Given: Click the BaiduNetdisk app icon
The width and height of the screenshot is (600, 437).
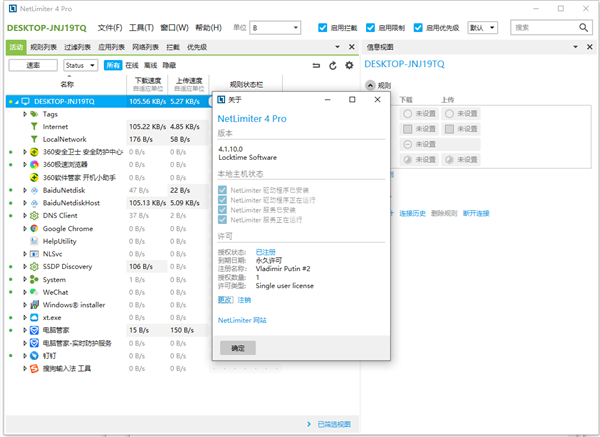Looking at the screenshot, I should (33, 190).
